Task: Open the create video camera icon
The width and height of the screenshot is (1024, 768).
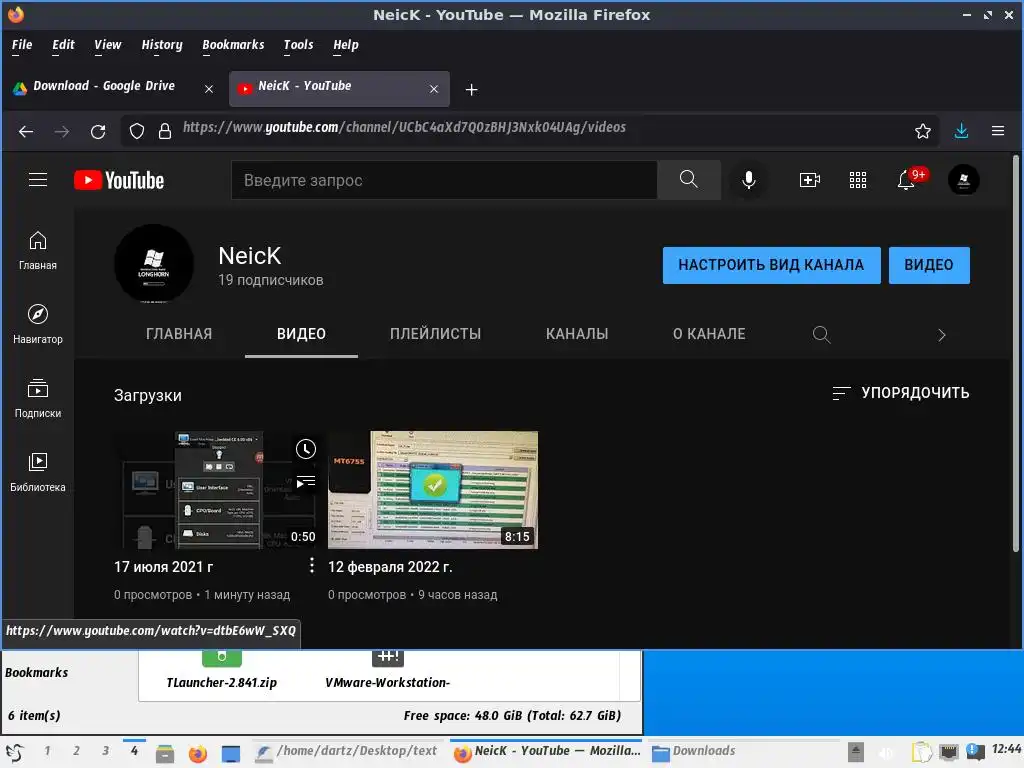Action: pos(810,180)
